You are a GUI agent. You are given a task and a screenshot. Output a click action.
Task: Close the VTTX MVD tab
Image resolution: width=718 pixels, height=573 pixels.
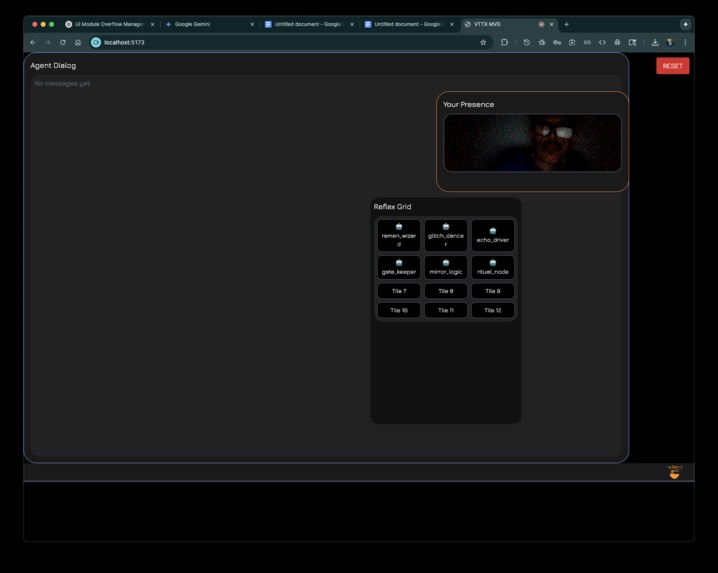coord(551,24)
